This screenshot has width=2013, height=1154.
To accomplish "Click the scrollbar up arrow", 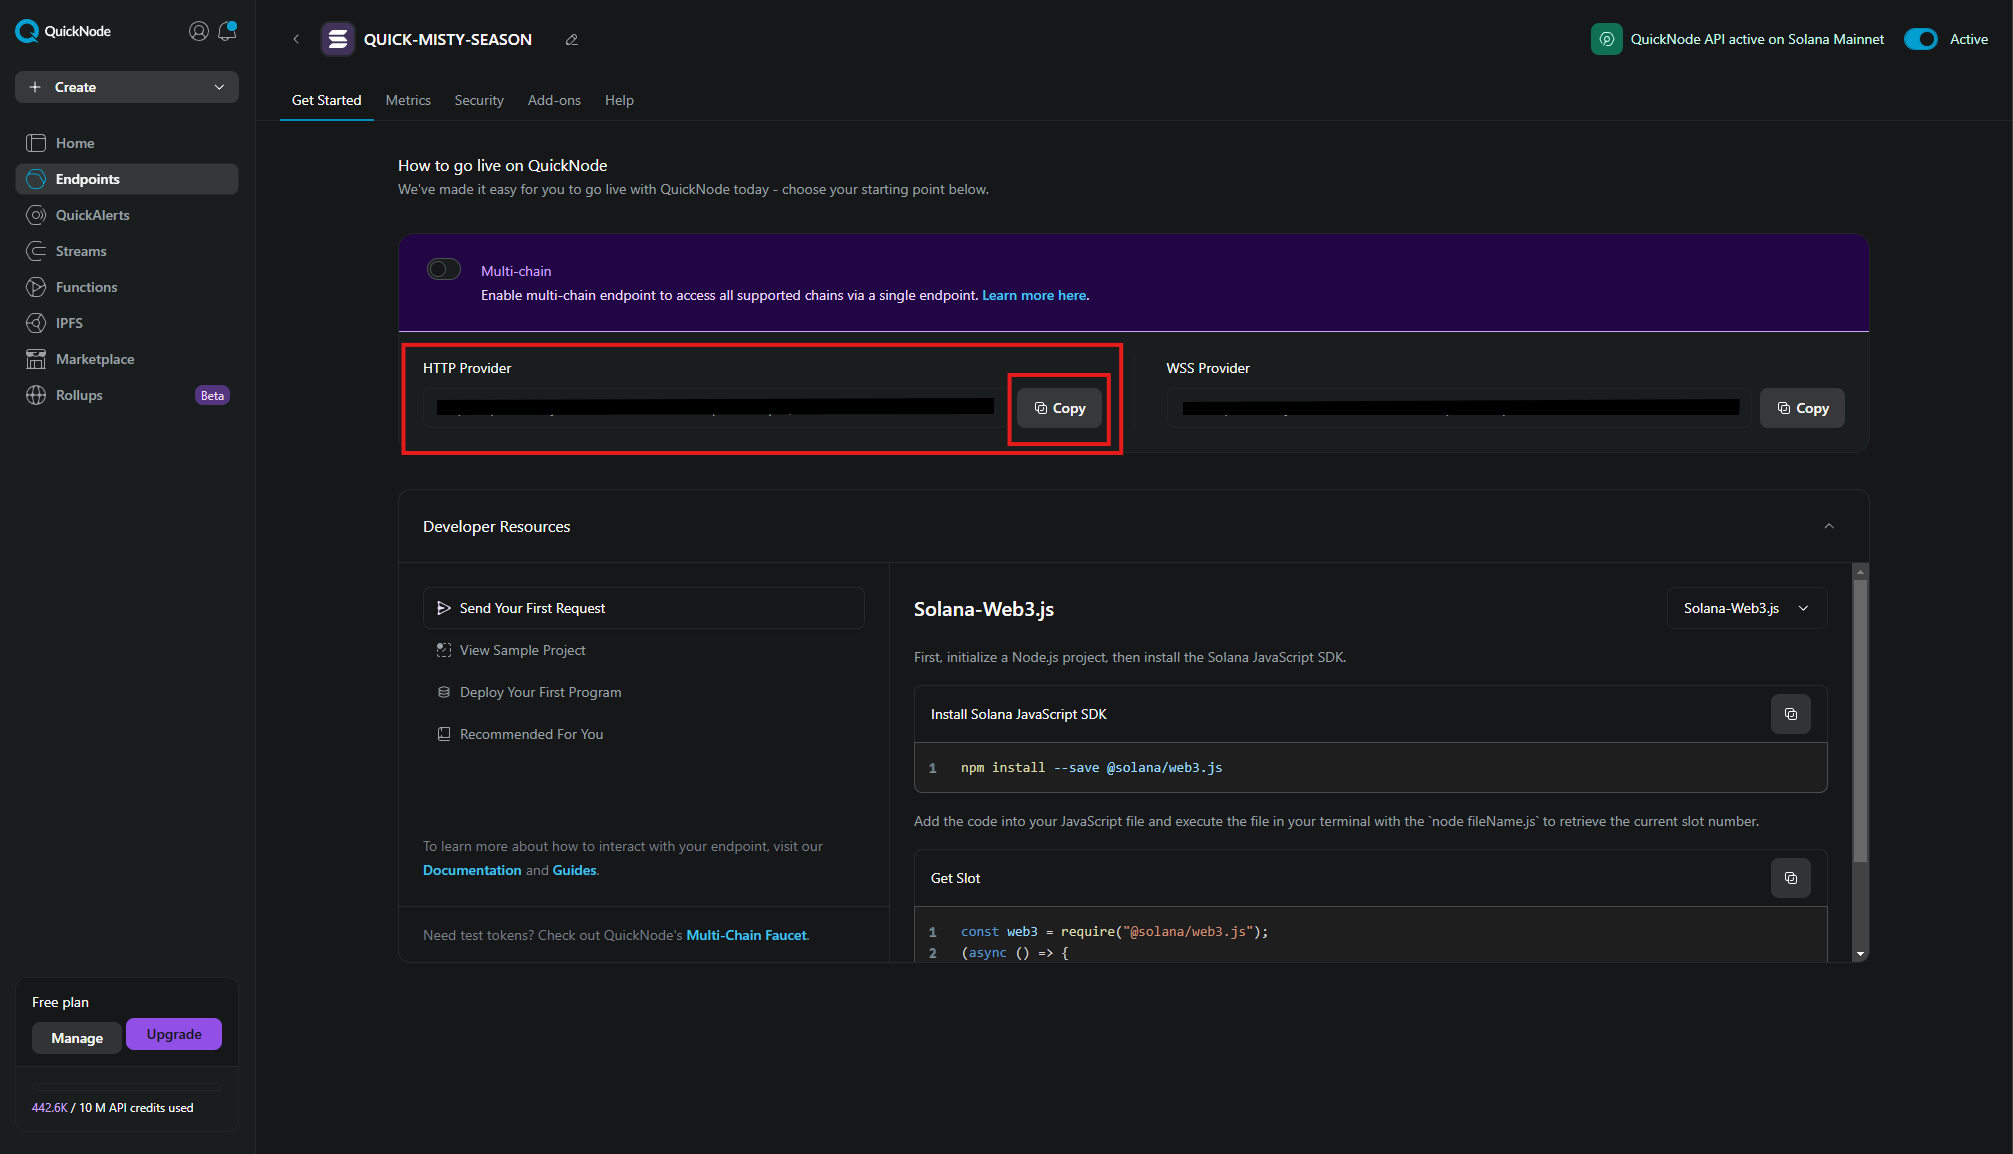I will (x=1860, y=572).
